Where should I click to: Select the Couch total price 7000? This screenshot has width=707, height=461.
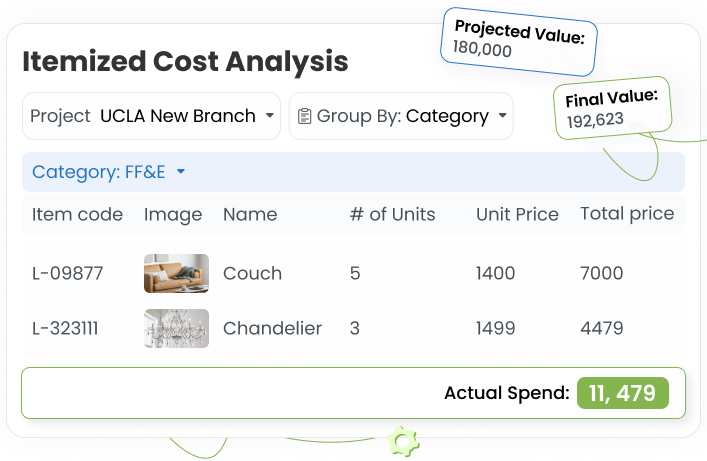601,273
